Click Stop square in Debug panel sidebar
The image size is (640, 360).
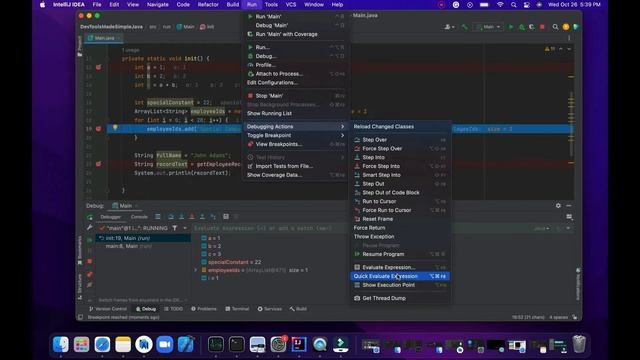(90, 261)
